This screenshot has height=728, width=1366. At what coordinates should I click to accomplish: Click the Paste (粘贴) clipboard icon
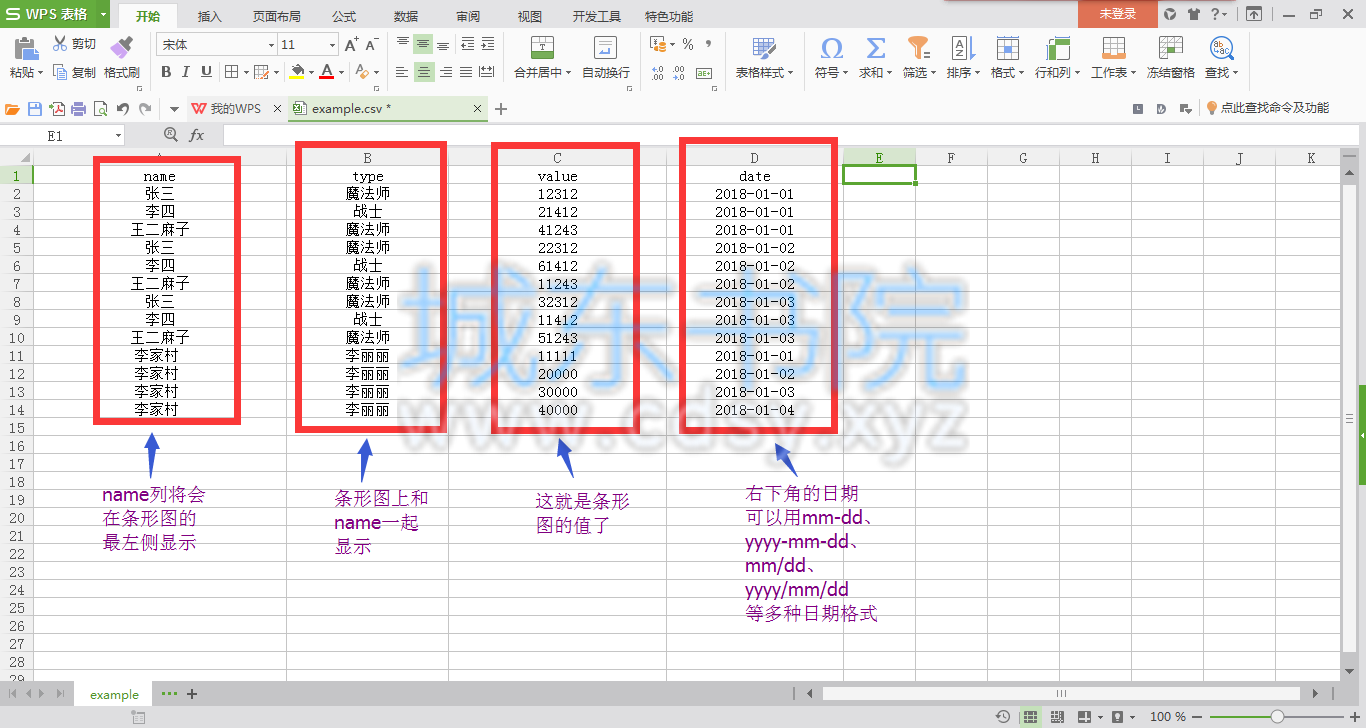coord(26,48)
